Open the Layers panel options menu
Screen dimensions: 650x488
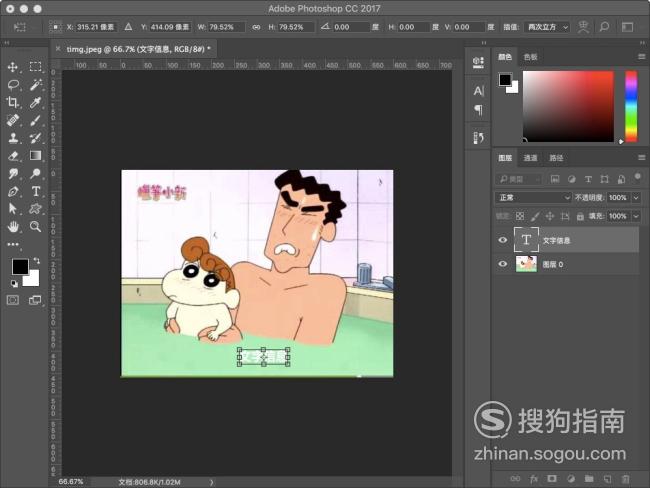tap(641, 158)
